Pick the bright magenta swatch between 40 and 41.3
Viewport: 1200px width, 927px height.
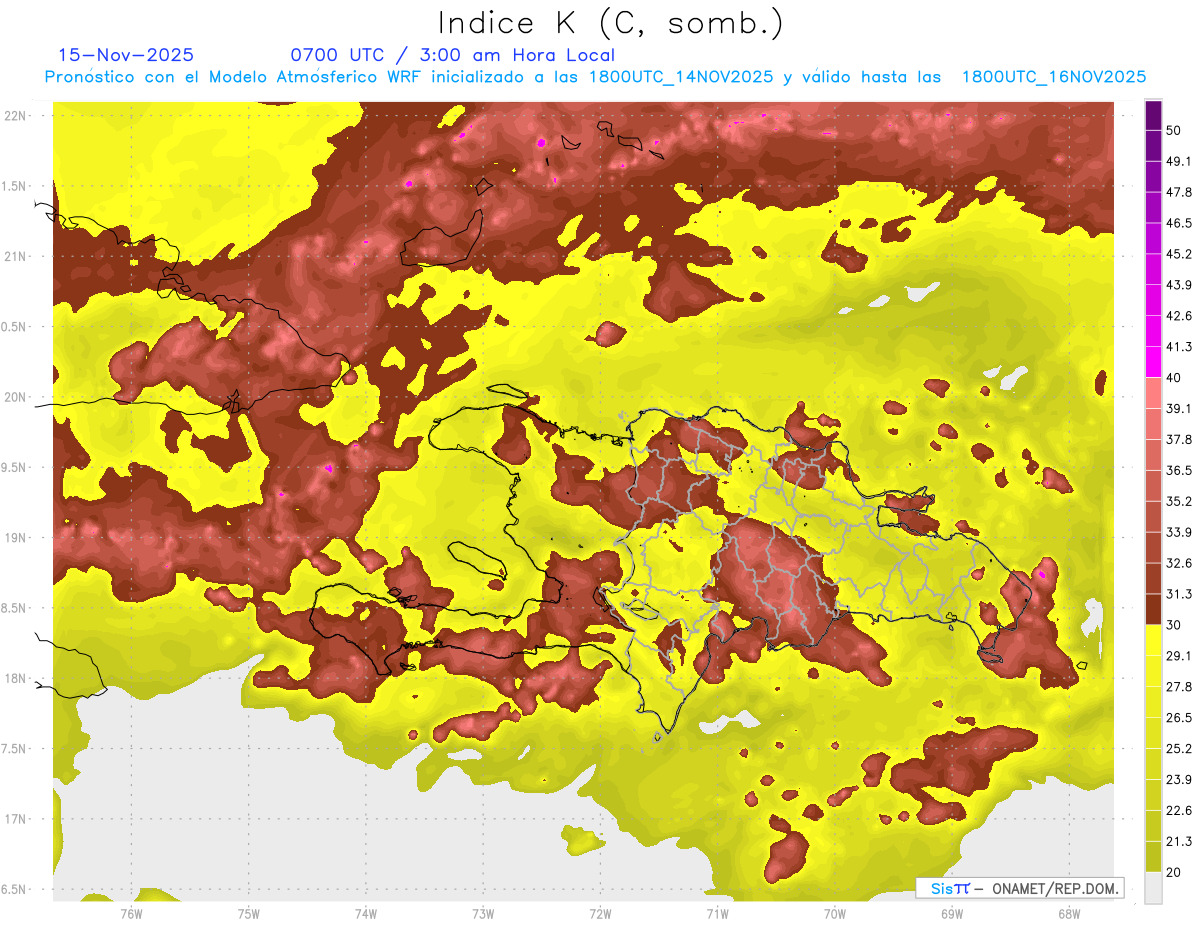[1153, 362]
